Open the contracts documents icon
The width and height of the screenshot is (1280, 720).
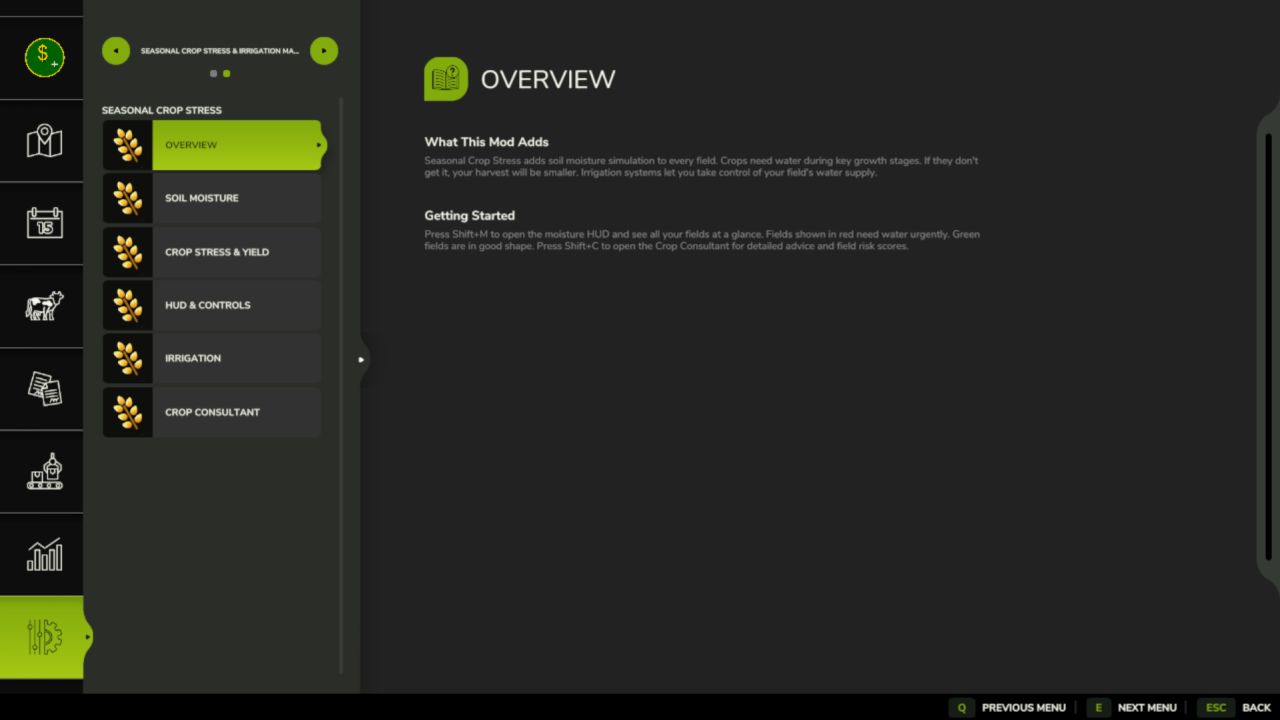44,389
